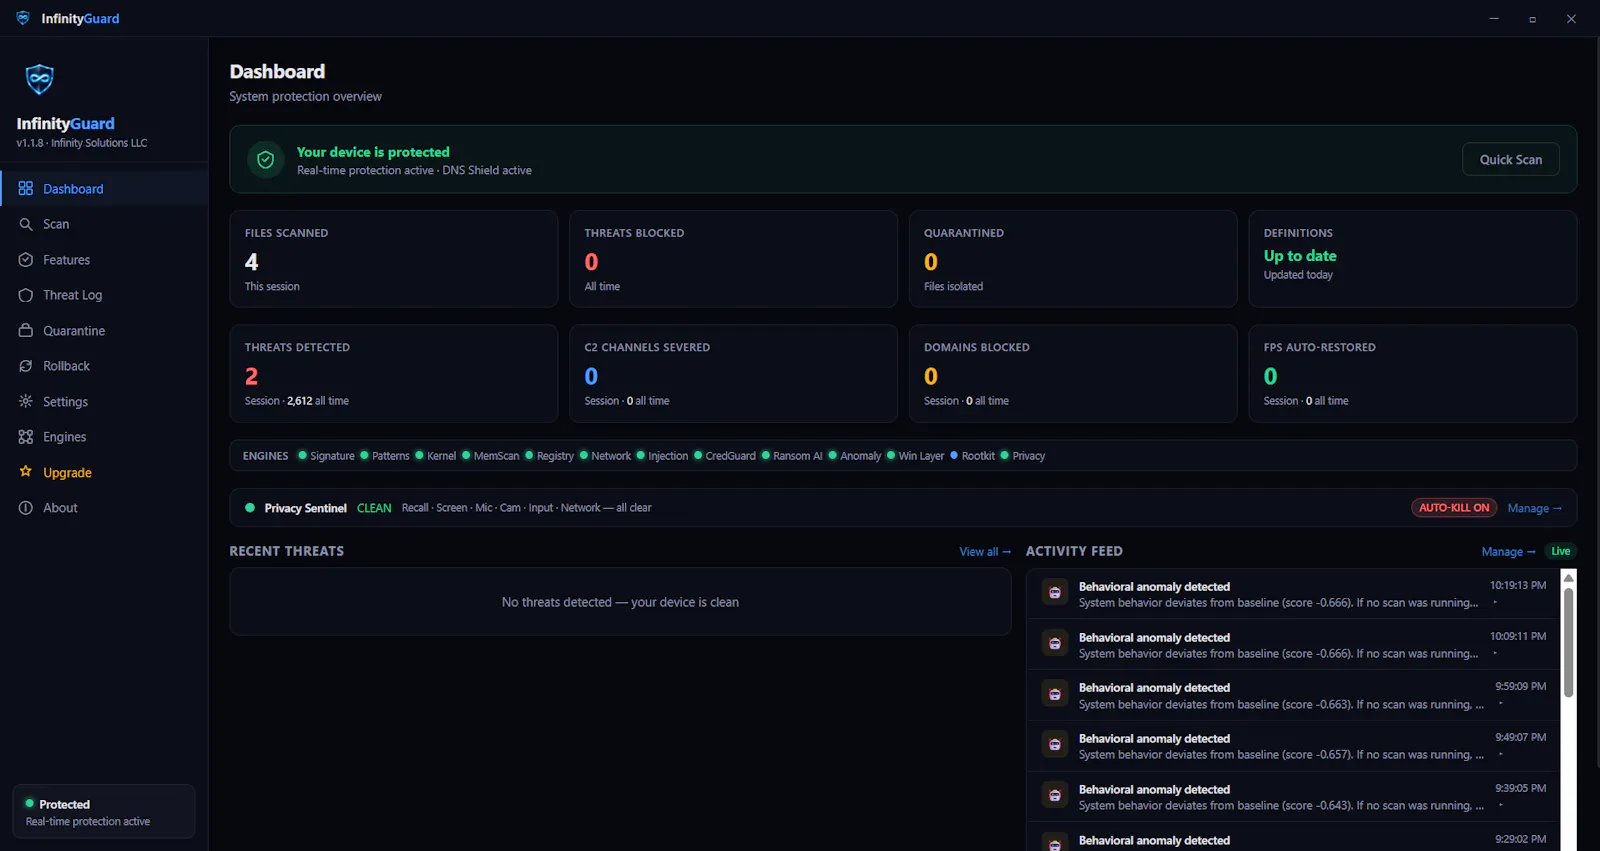Click the Privacy Sentinel green status dot
The height and width of the screenshot is (851, 1600).
pyautogui.click(x=250, y=508)
